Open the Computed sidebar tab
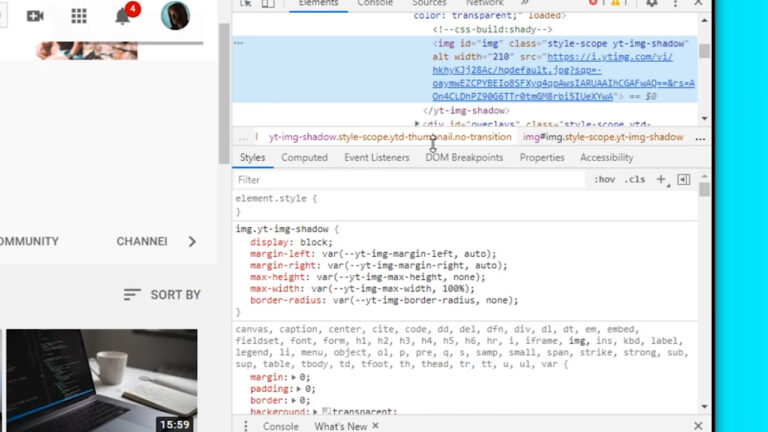This screenshot has height=432, width=768. click(304, 158)
